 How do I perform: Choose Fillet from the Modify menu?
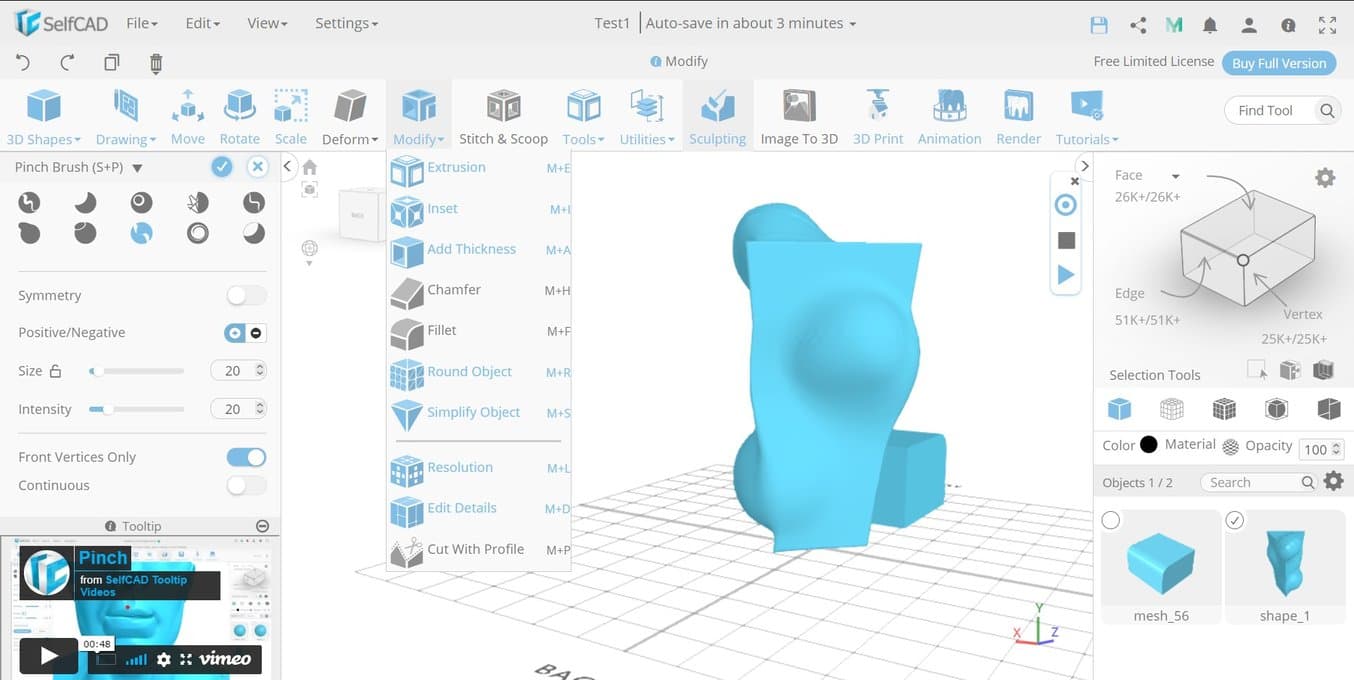click(442, 331)
